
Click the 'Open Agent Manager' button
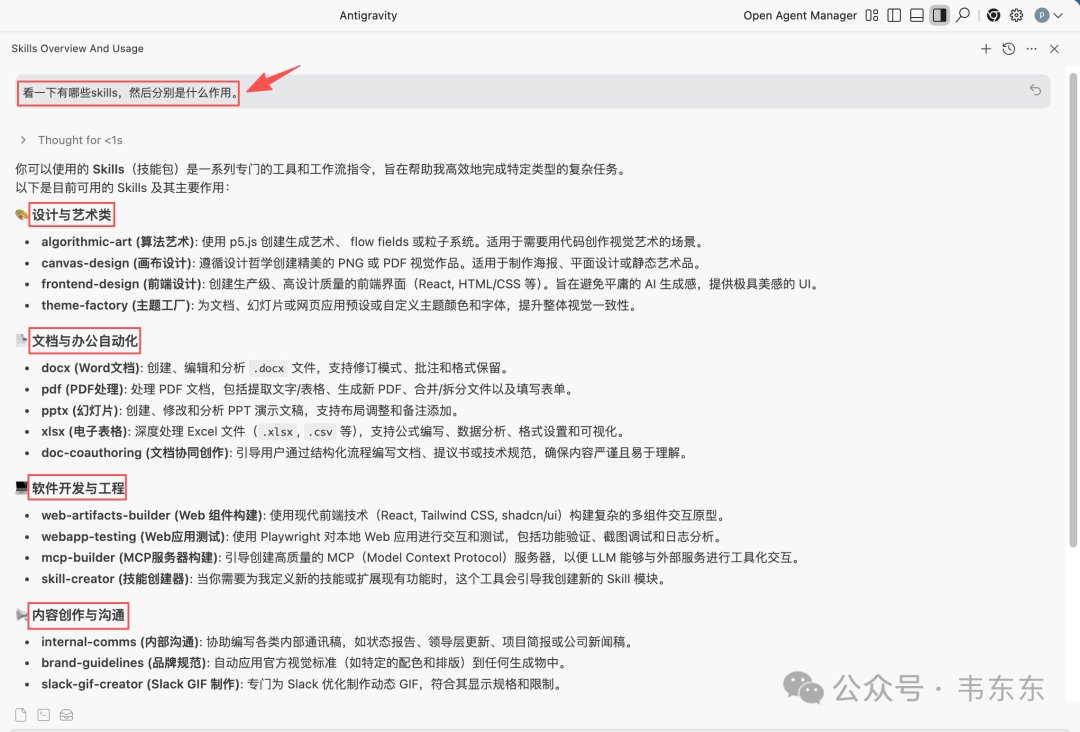click(800, 15)
